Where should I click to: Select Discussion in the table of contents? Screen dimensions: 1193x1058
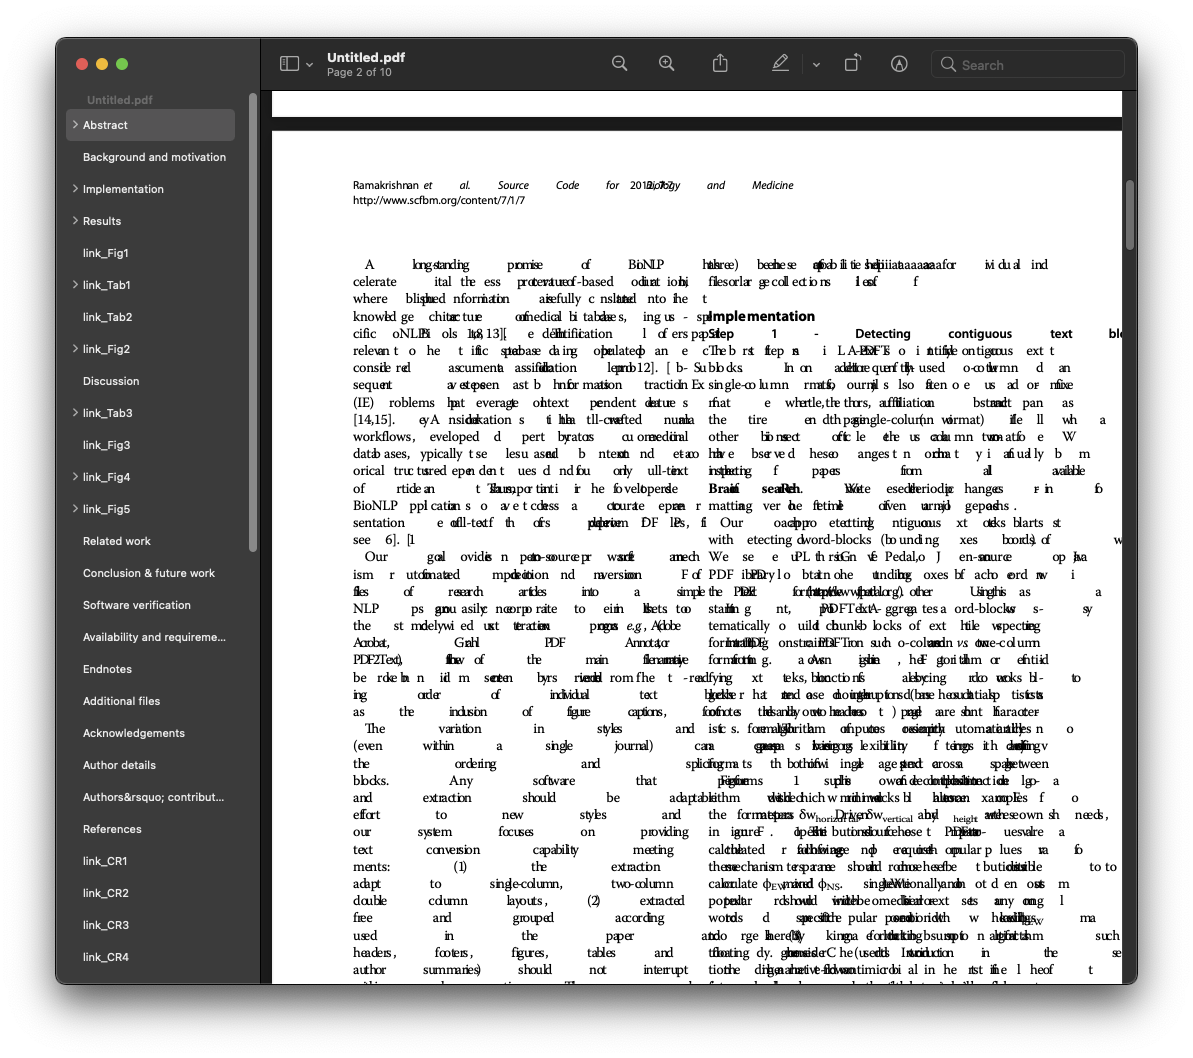click(110, 381)
